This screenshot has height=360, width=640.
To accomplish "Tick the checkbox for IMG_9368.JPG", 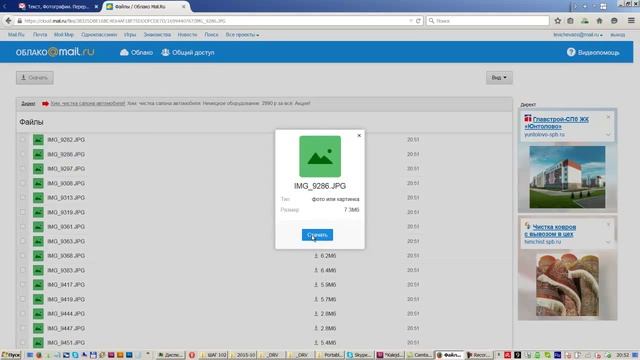I will [23, 256].
